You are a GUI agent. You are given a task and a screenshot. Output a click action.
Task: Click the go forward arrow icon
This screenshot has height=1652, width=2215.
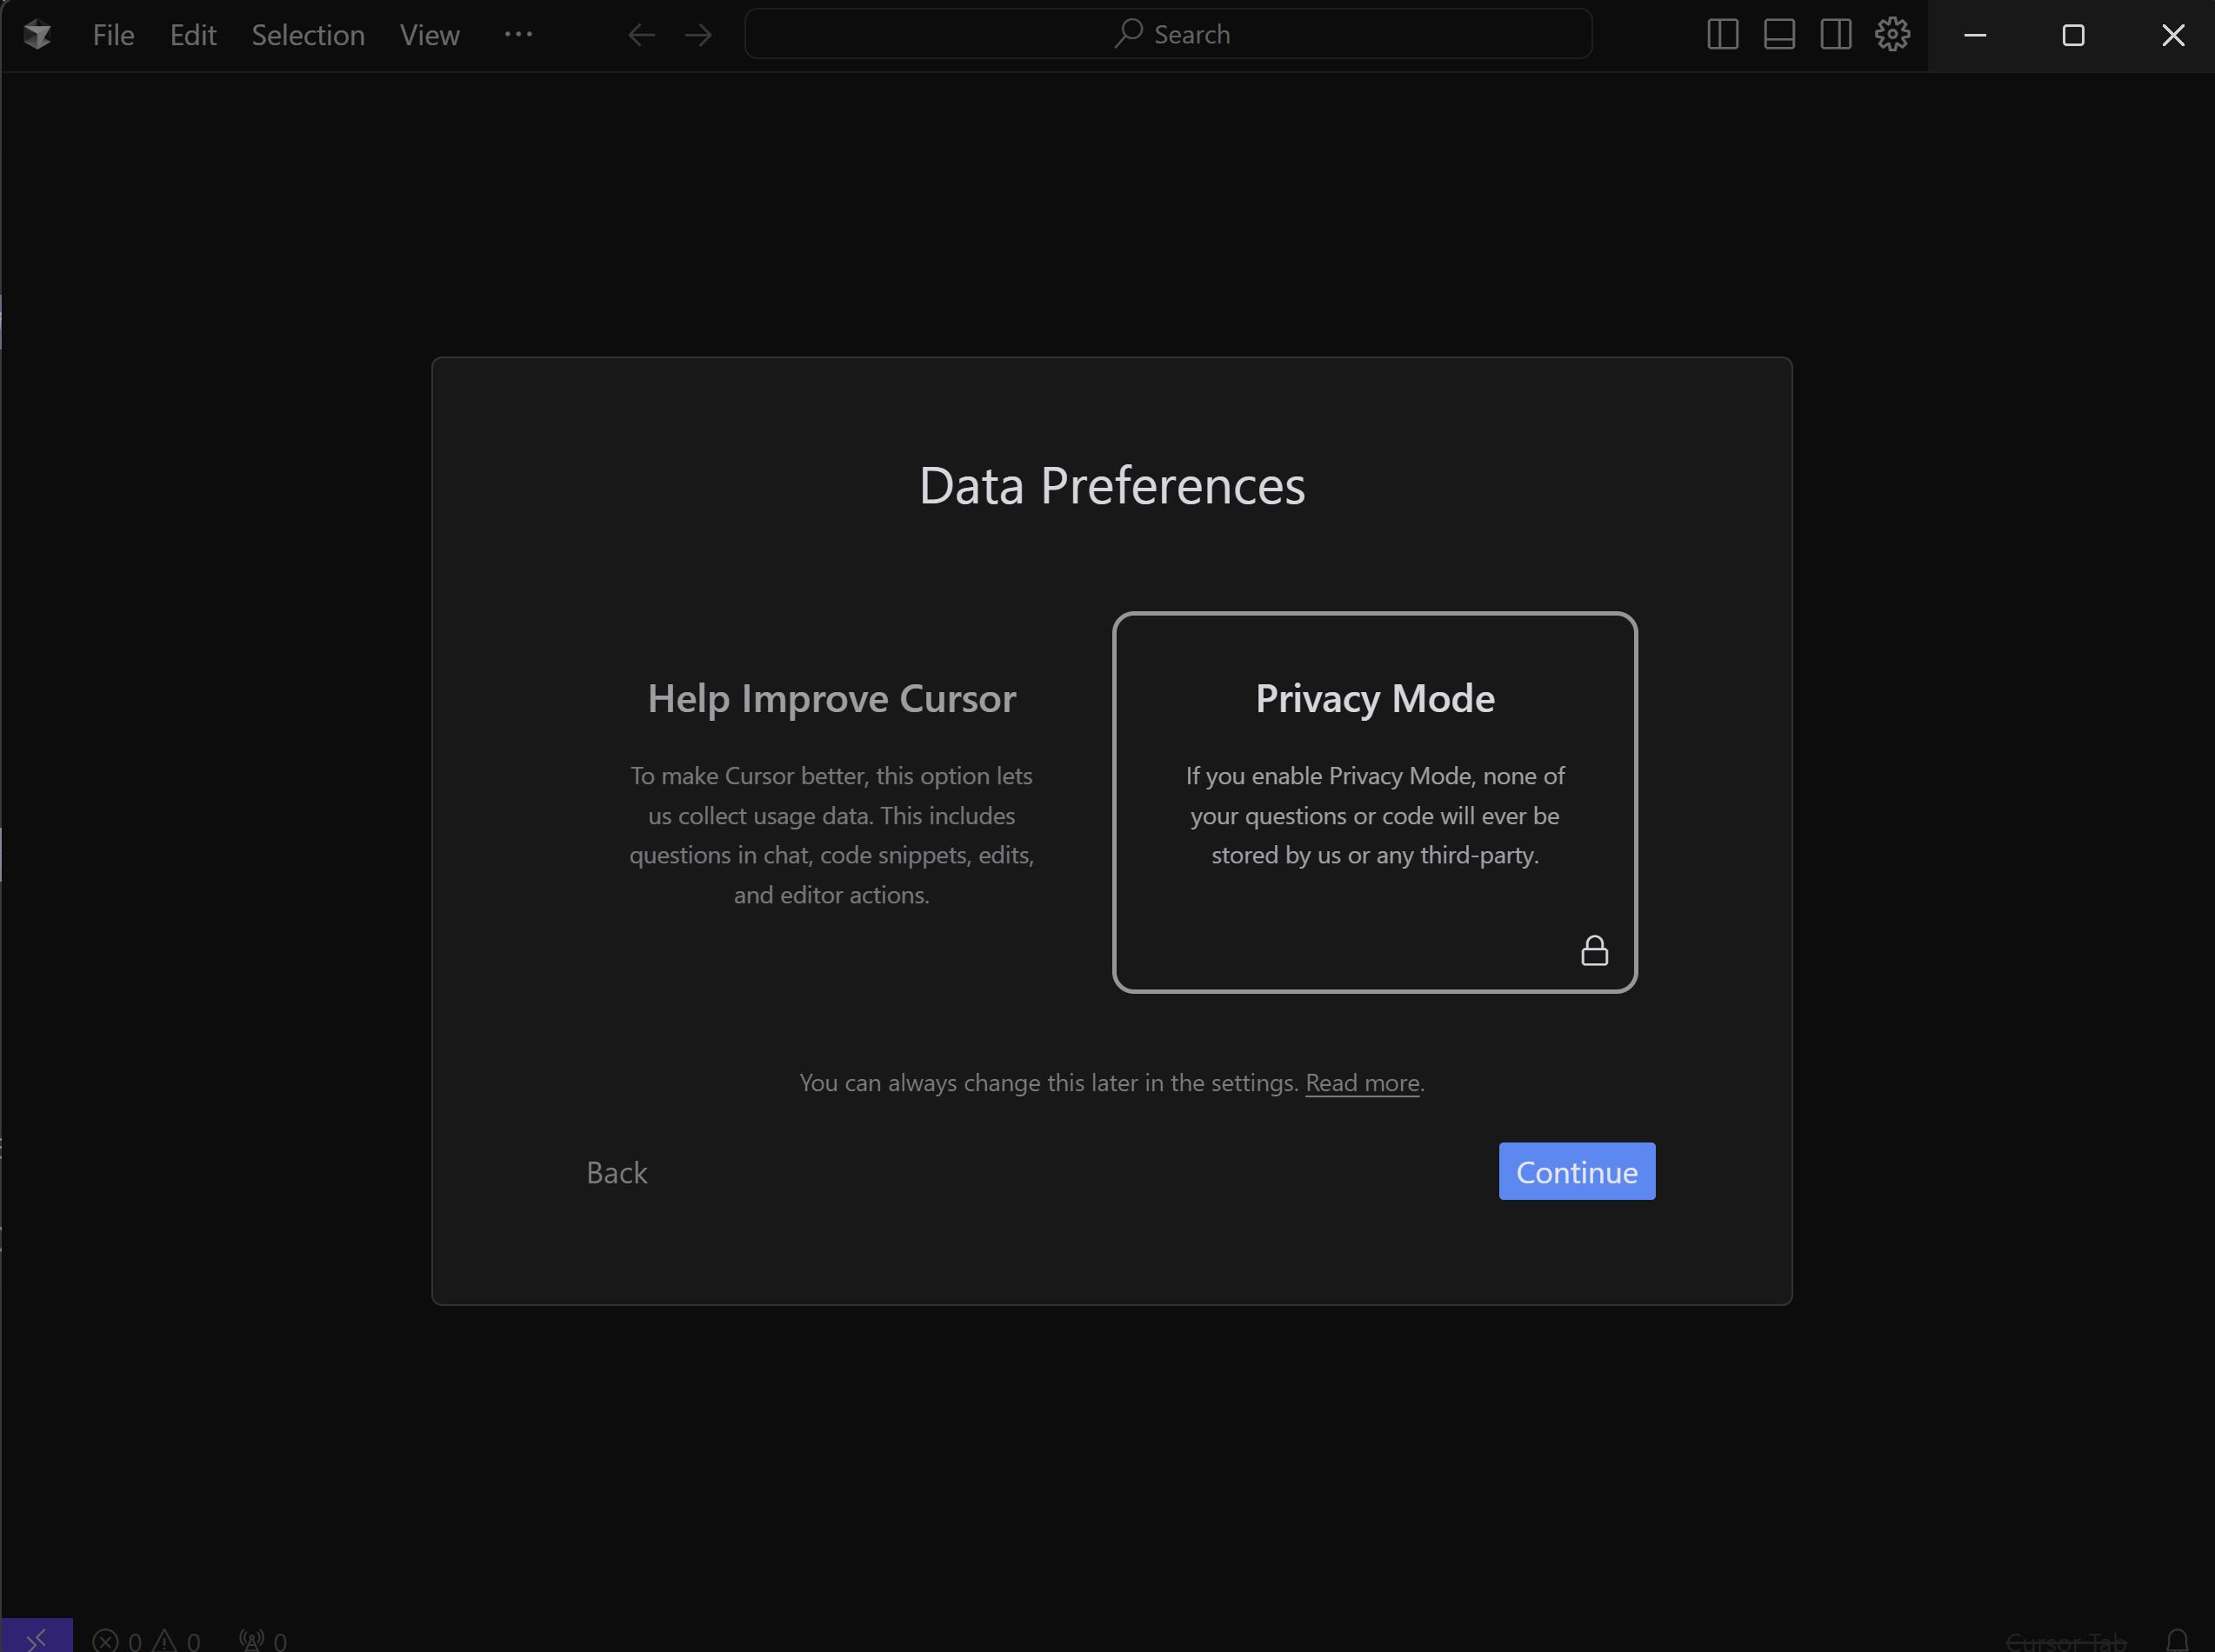point(698,35)
